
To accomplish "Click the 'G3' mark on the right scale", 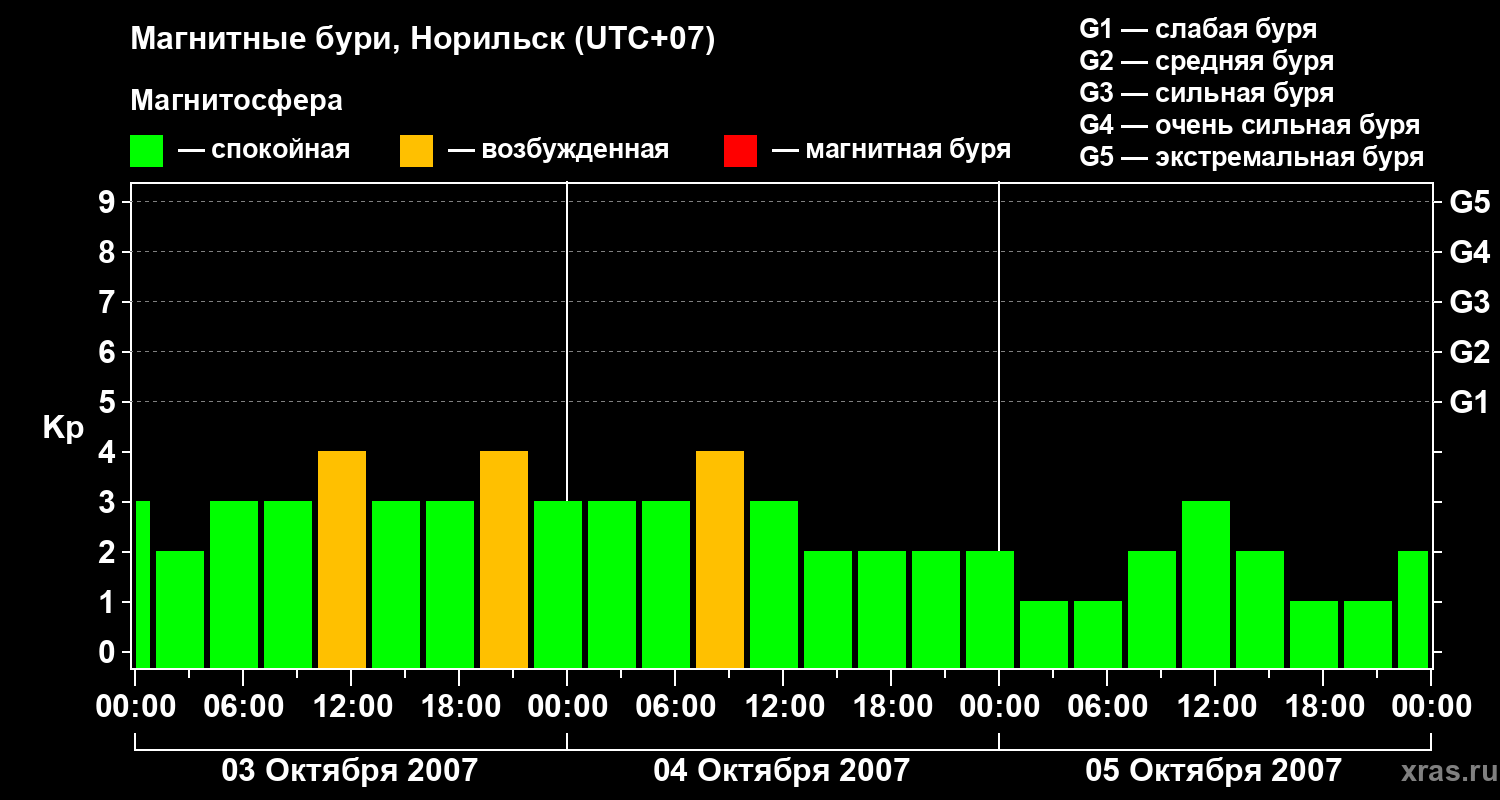I will pos(1470,303).
